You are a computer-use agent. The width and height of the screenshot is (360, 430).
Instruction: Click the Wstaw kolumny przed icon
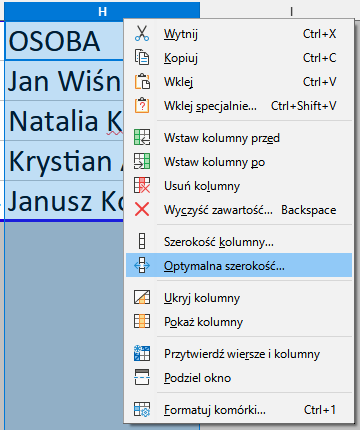pyautogui.click(x=142, y=137)
